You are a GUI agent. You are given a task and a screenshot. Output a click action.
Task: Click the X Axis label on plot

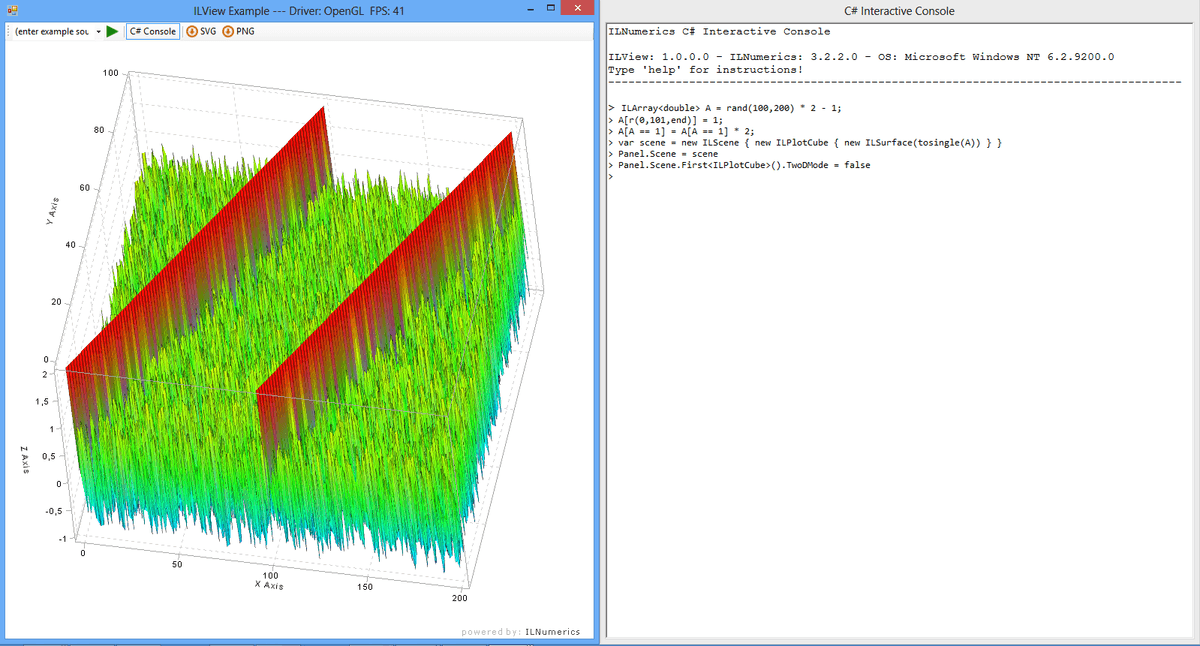(268, 585)
